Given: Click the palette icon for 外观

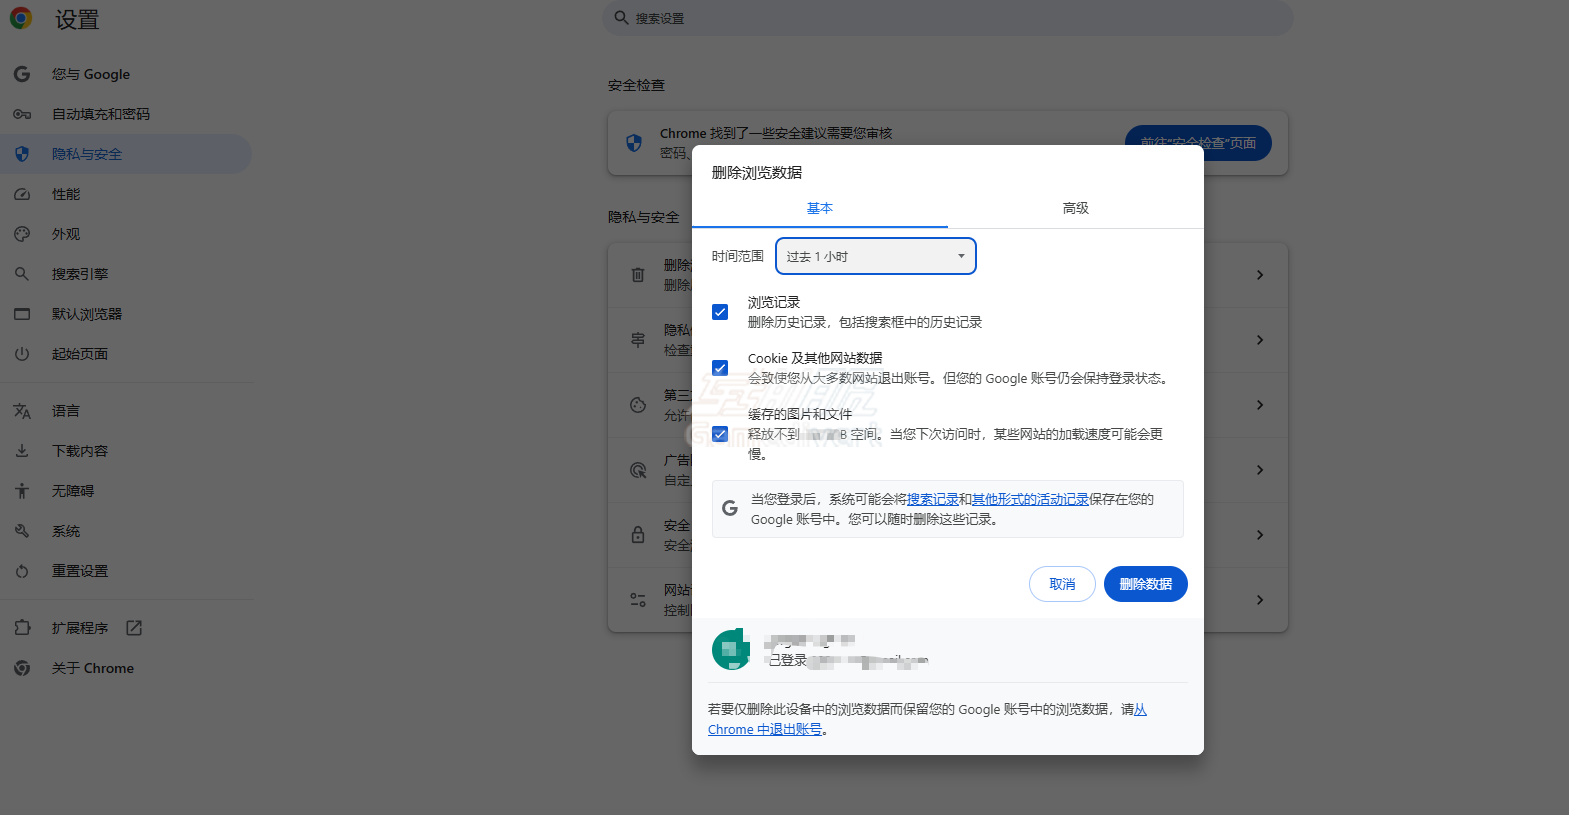Looking at the screenshot, I should tap(22, 234).
